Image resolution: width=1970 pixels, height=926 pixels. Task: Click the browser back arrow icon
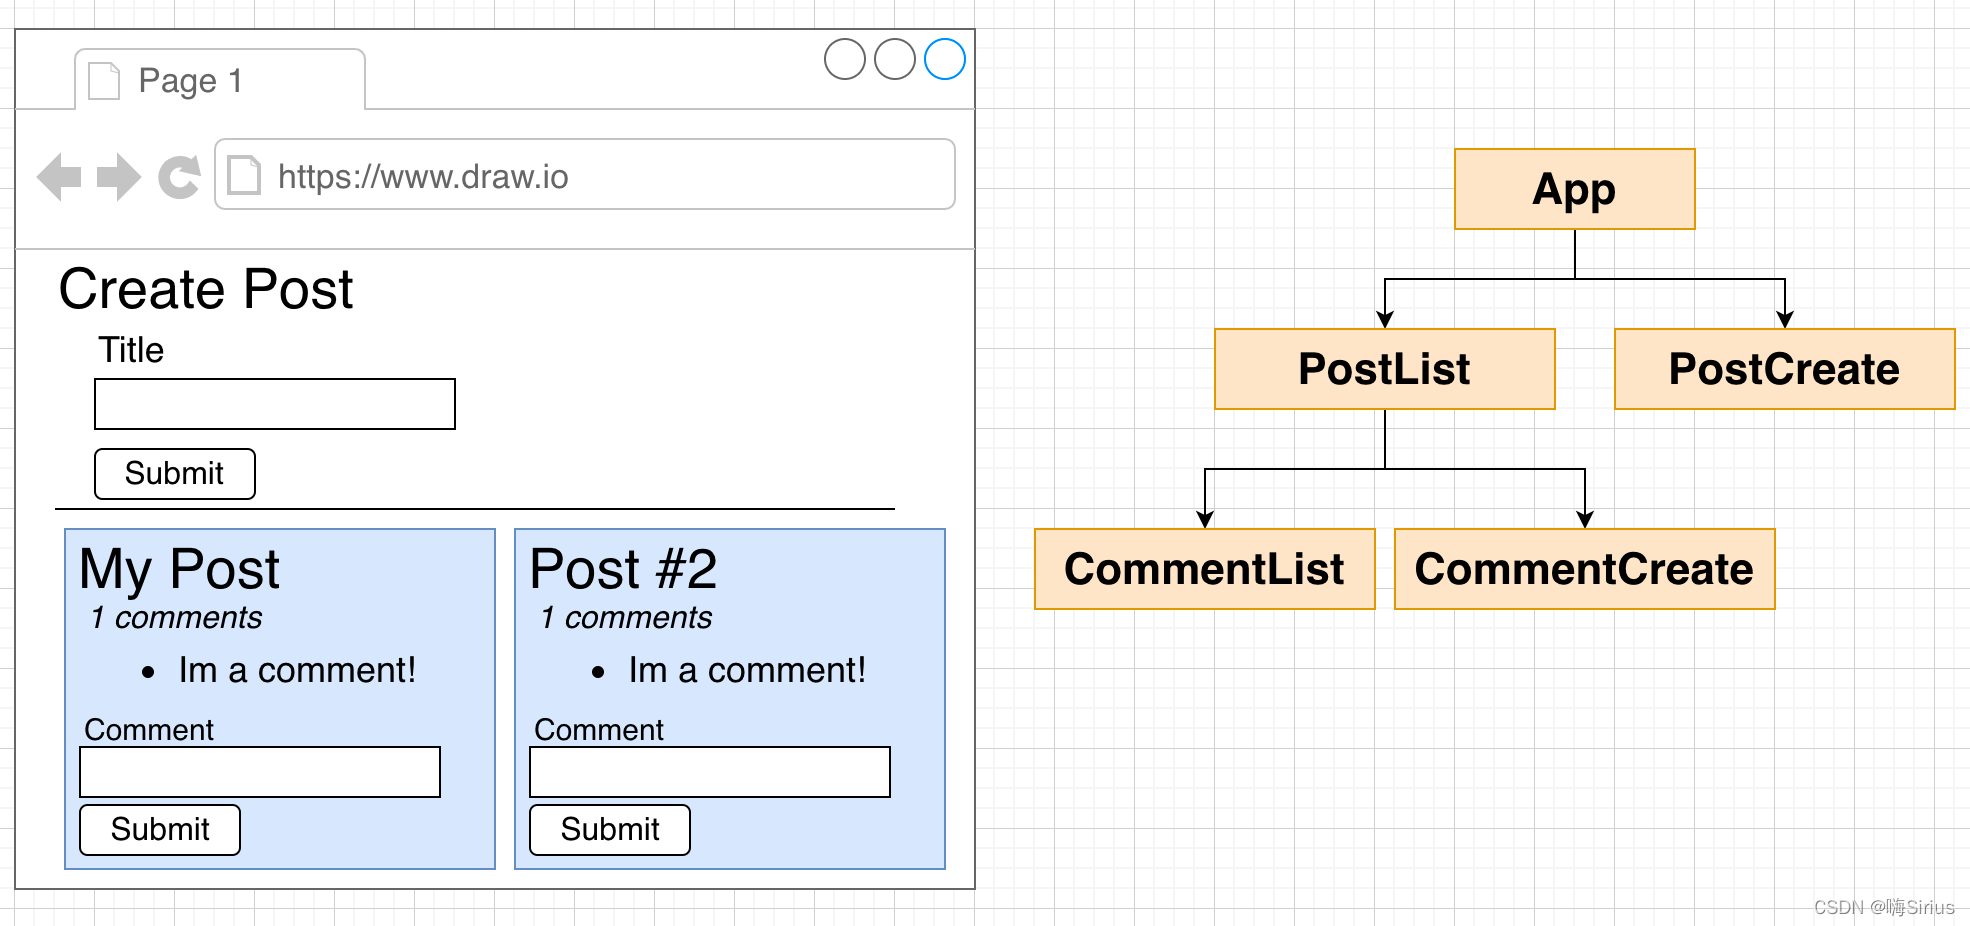coord(59,177)
